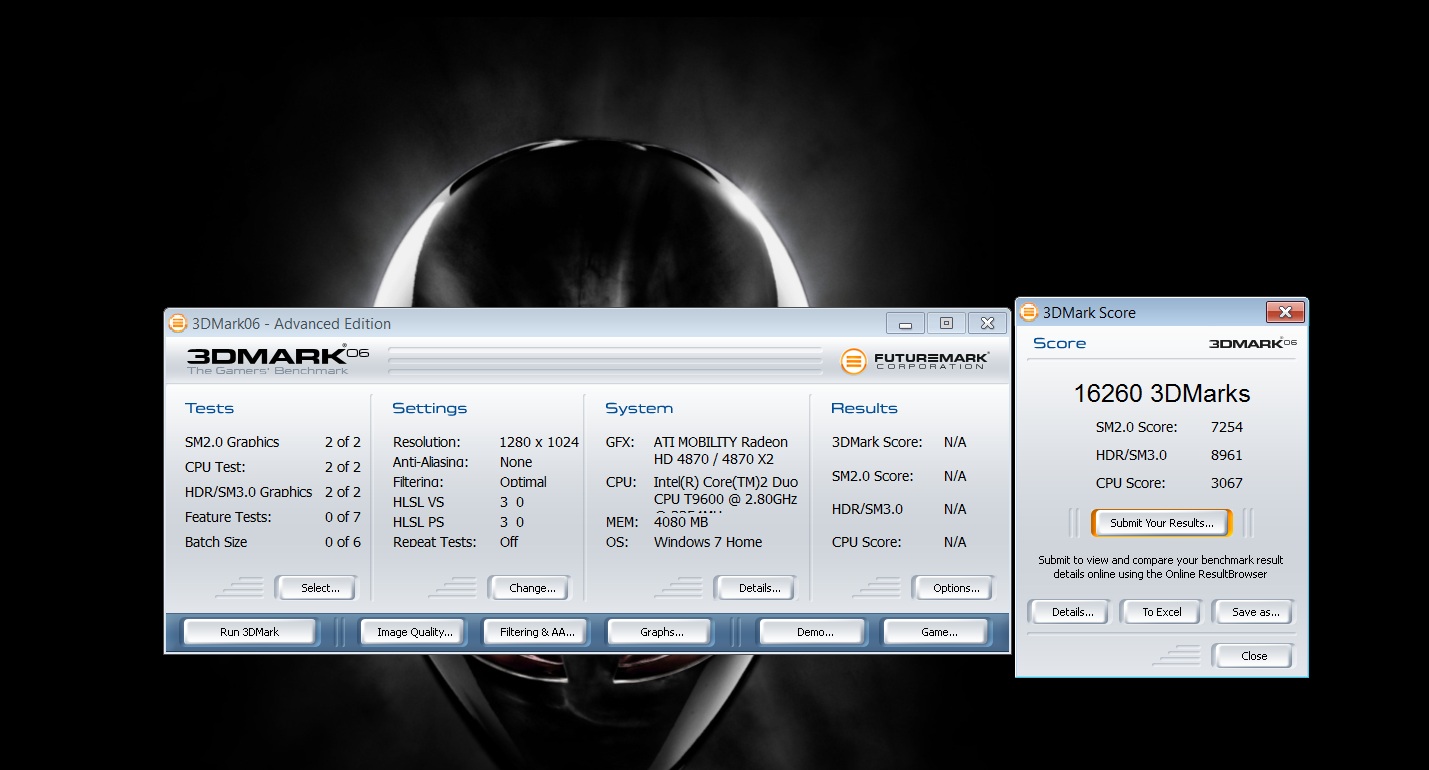This screenshot has height=770, width=1429.
Task: Open settings with the Change button
Action: [x=532, y=588]
